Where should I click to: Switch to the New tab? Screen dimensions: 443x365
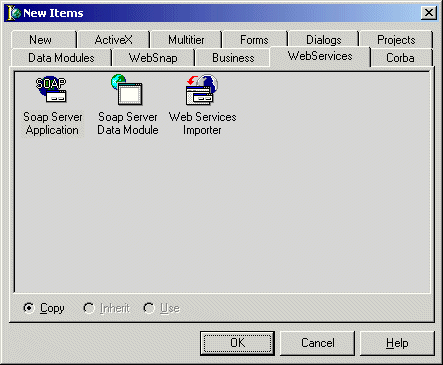pos(44,40)
